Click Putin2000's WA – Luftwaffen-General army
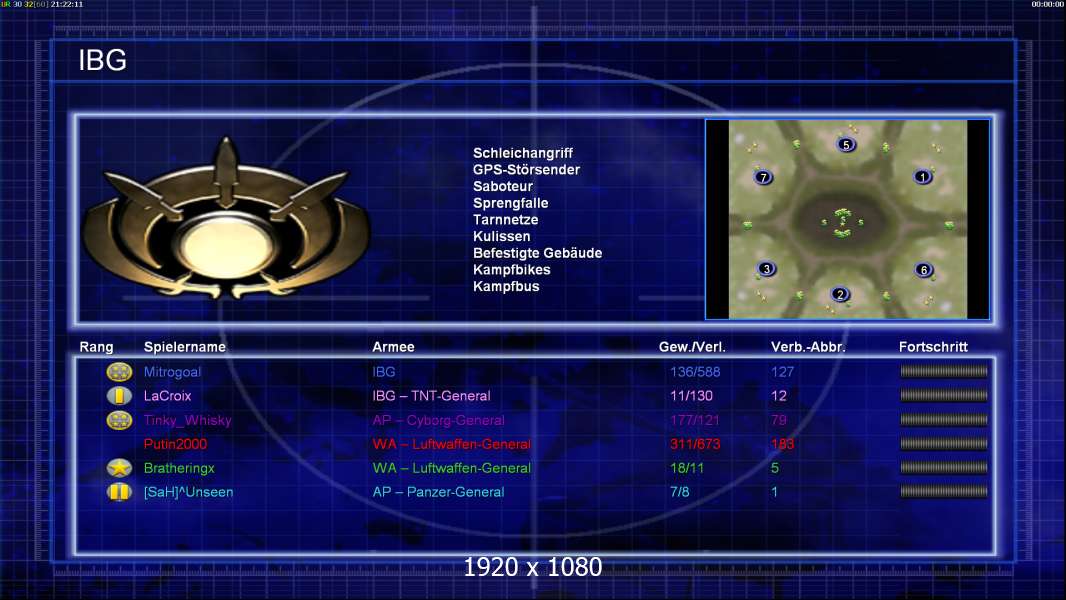Viewport: 1066px width, 600px height. 451,444
